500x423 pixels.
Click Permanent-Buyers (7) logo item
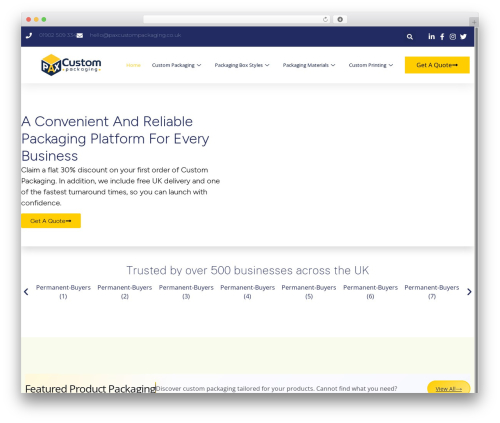[432, 292]
